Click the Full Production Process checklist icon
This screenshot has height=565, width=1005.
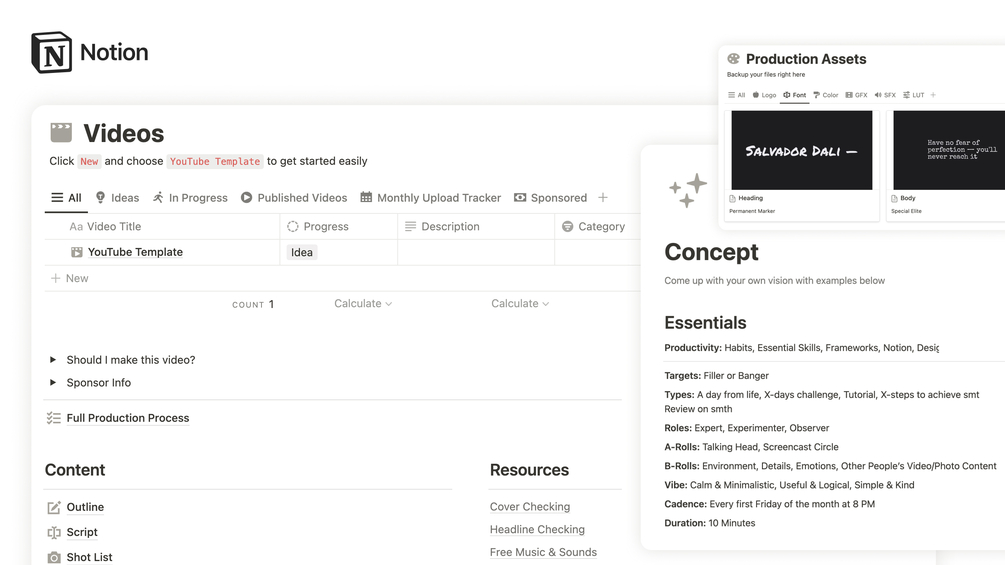(x=53, y=418)
